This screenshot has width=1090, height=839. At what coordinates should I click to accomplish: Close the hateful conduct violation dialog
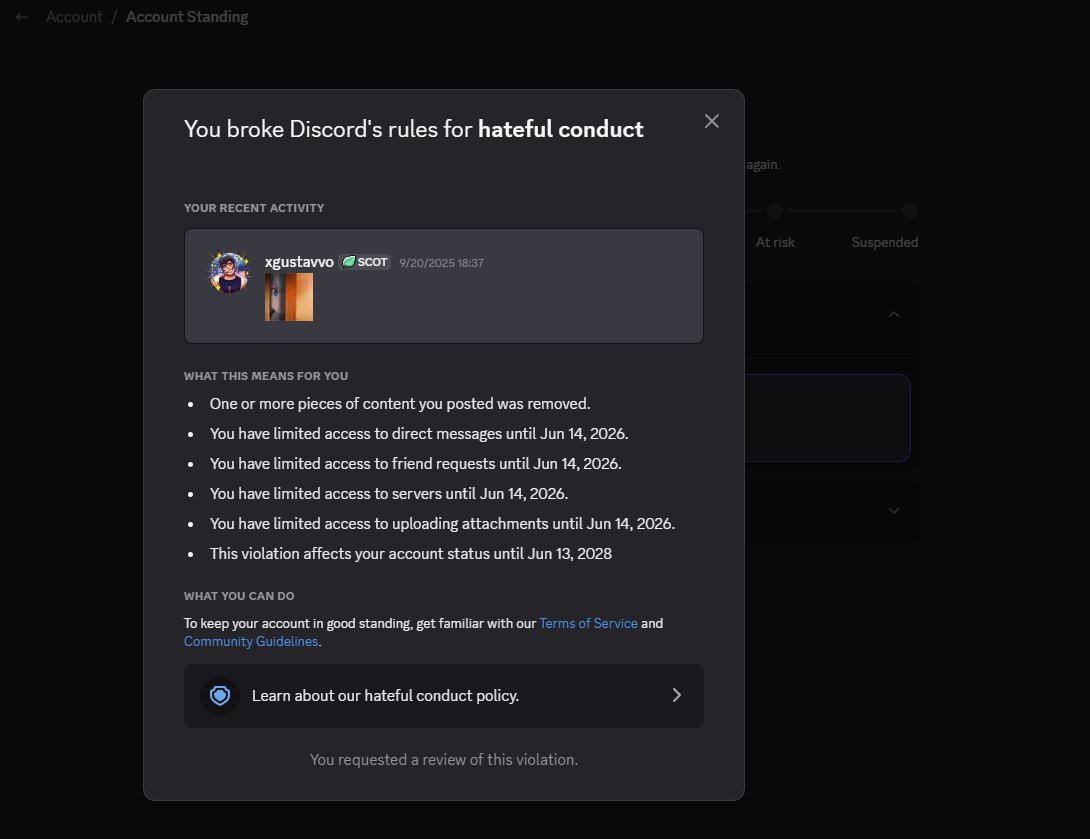click(x=711, y=121)
